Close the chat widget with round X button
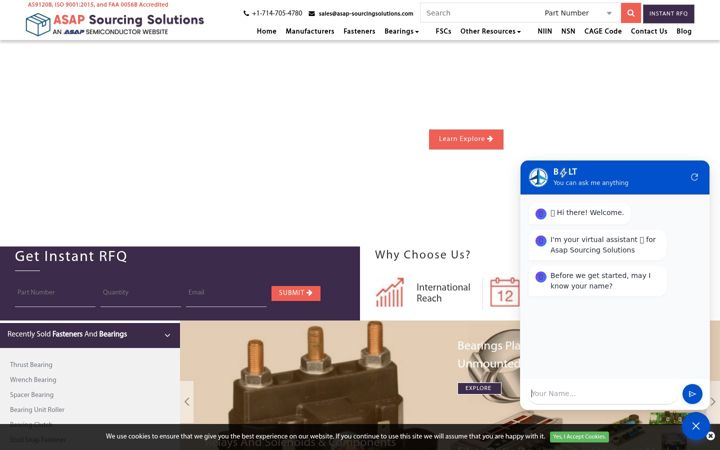The width and height of the screenshot is (720, 450). [696, 426]
